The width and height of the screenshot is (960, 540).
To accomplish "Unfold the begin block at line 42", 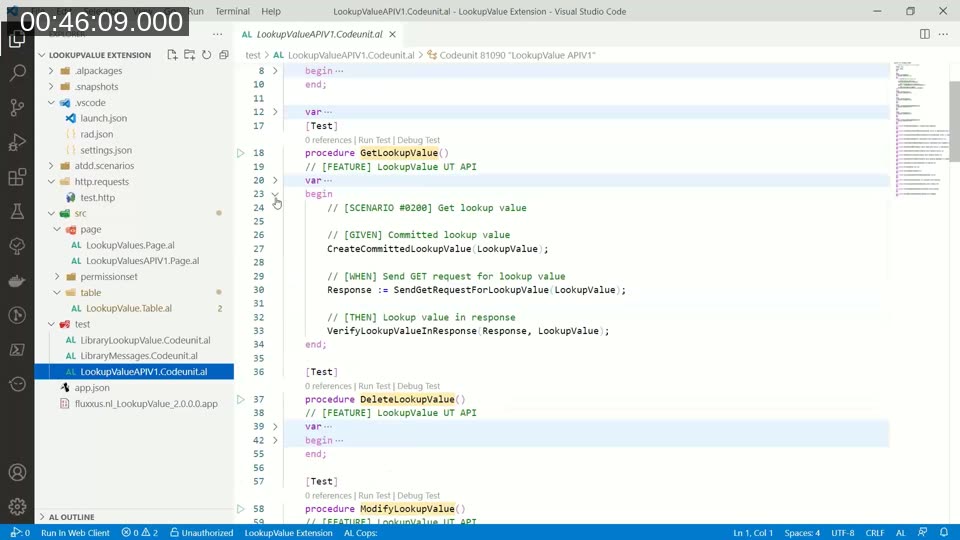I will pyautogui.click(x=275, y=440).
